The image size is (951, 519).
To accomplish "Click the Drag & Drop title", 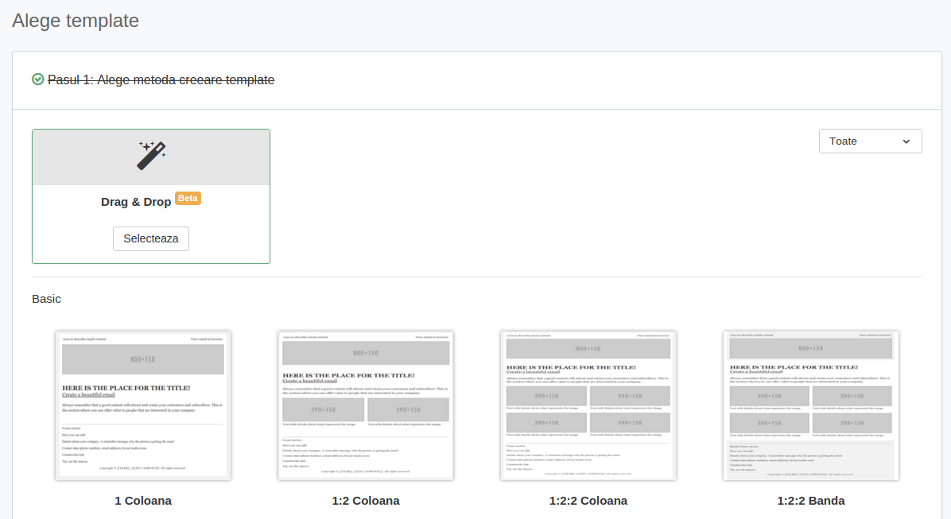I will (136, 202).
